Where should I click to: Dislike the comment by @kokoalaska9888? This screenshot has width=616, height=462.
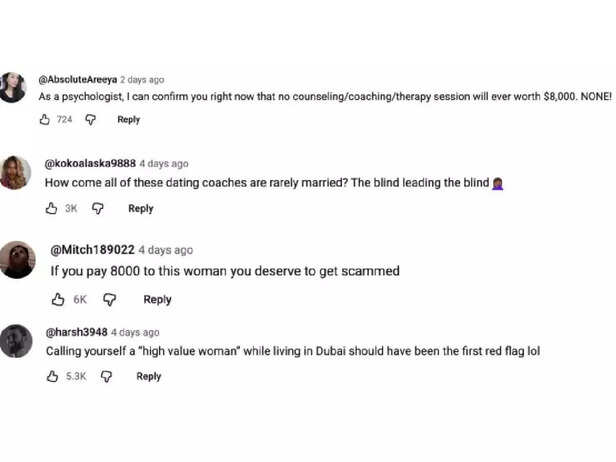[x=98, y=209]
